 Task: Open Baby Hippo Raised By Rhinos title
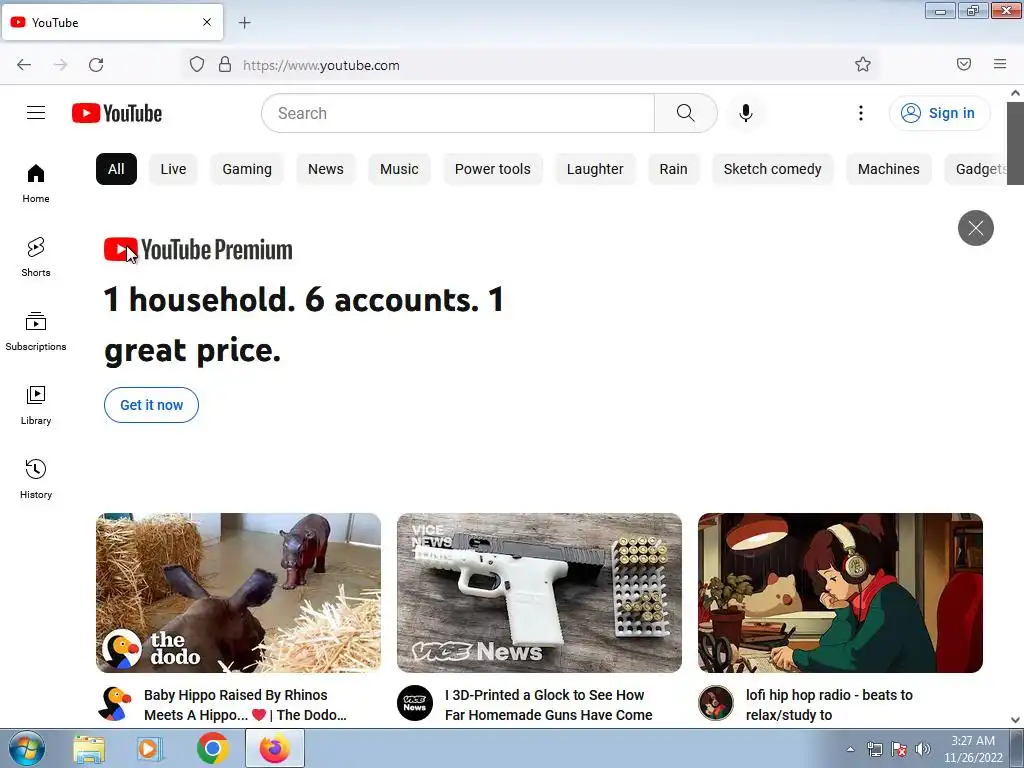pos(245,705)
